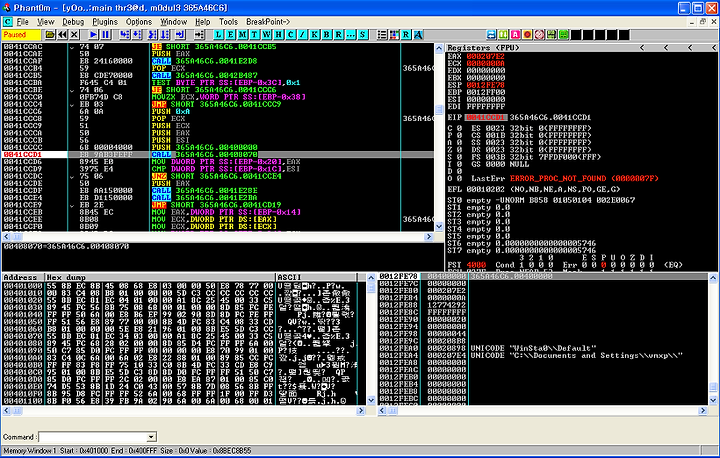Pause execution with the pause toolbar icon
This screenshot has height=458, width=720.
(x=105, y=34)
